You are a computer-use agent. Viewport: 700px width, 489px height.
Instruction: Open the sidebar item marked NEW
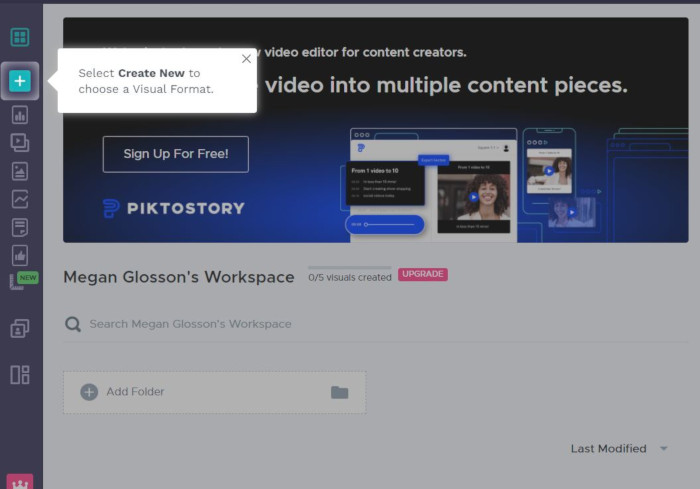[20, 282]
